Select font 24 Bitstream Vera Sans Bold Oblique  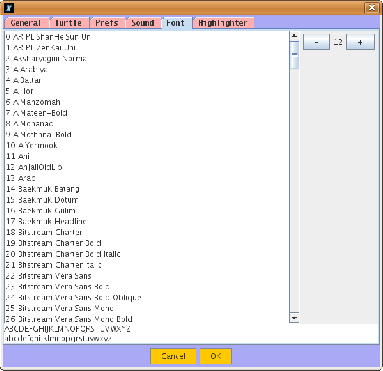coord(147,297)
